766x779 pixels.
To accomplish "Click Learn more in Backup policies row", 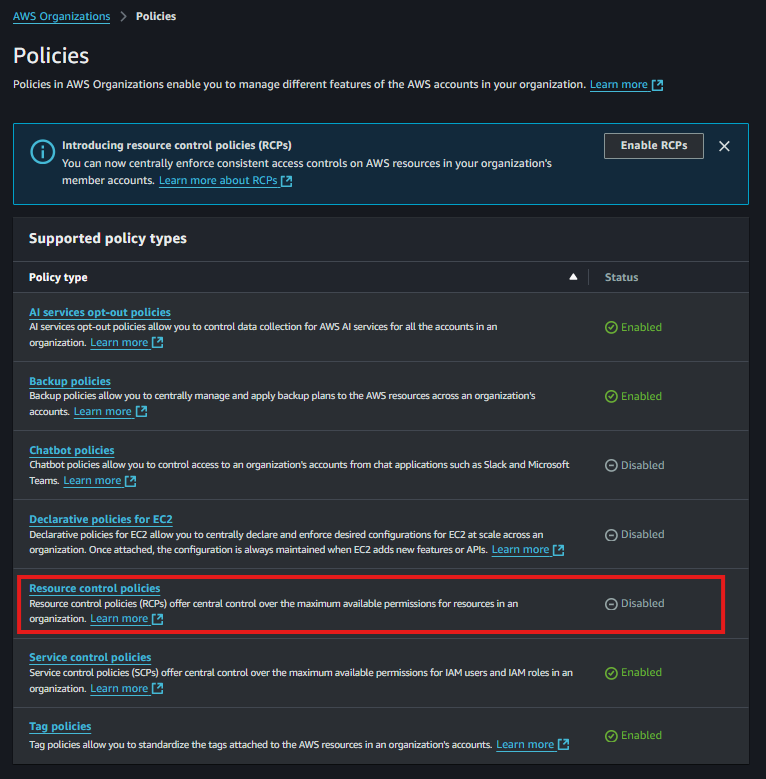I will click(x=103, y=411).
